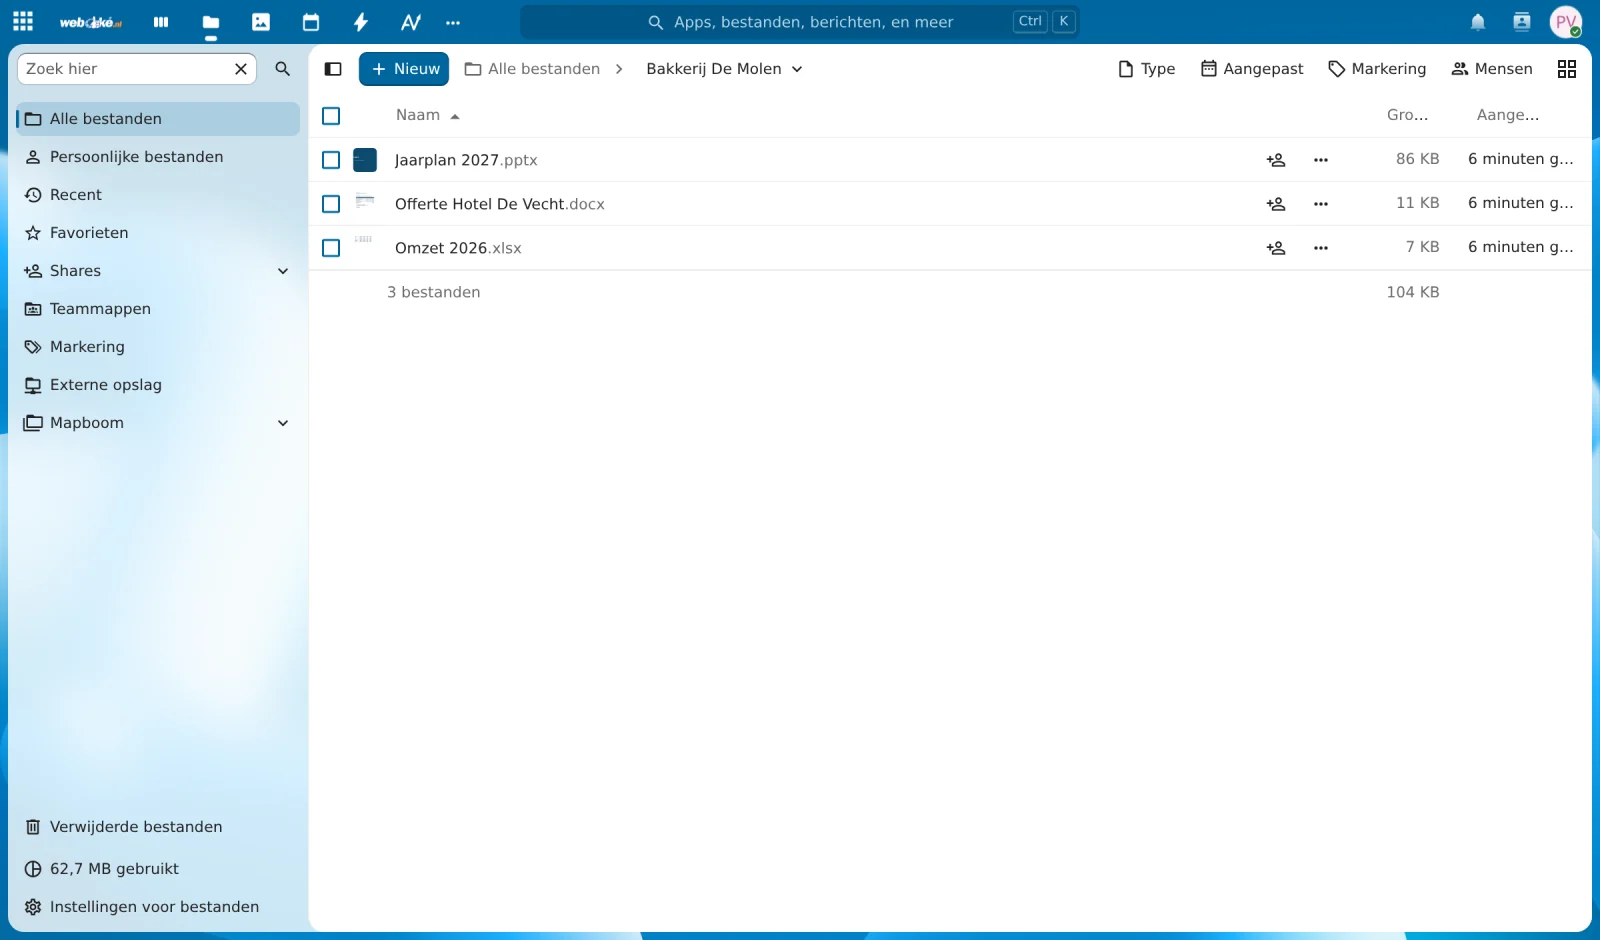Open the Calendar app in top bar
Viewport: 1600px width, 940px height.
tap(311, 22)
